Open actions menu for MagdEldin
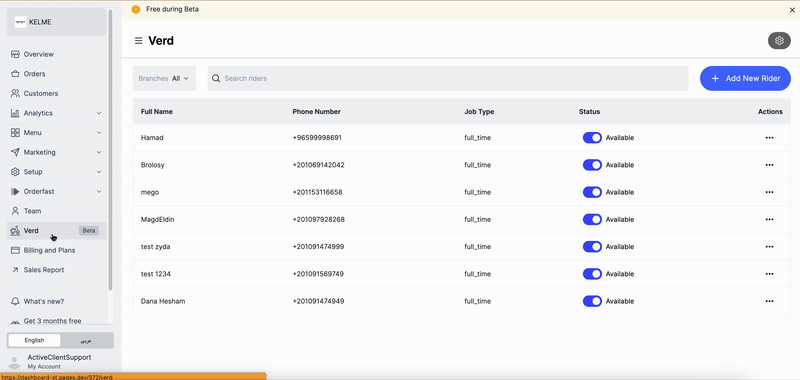Image resolution: width=800 pixels, height=380 pixels. [769, 219]
